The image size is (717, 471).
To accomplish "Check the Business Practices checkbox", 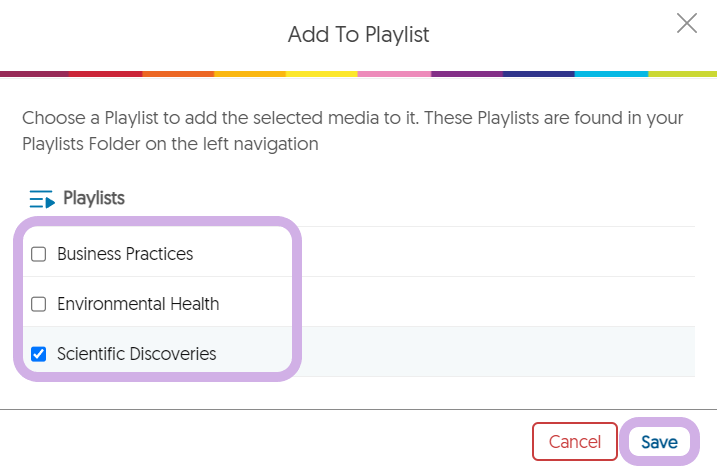I will [x=39, y=254].
